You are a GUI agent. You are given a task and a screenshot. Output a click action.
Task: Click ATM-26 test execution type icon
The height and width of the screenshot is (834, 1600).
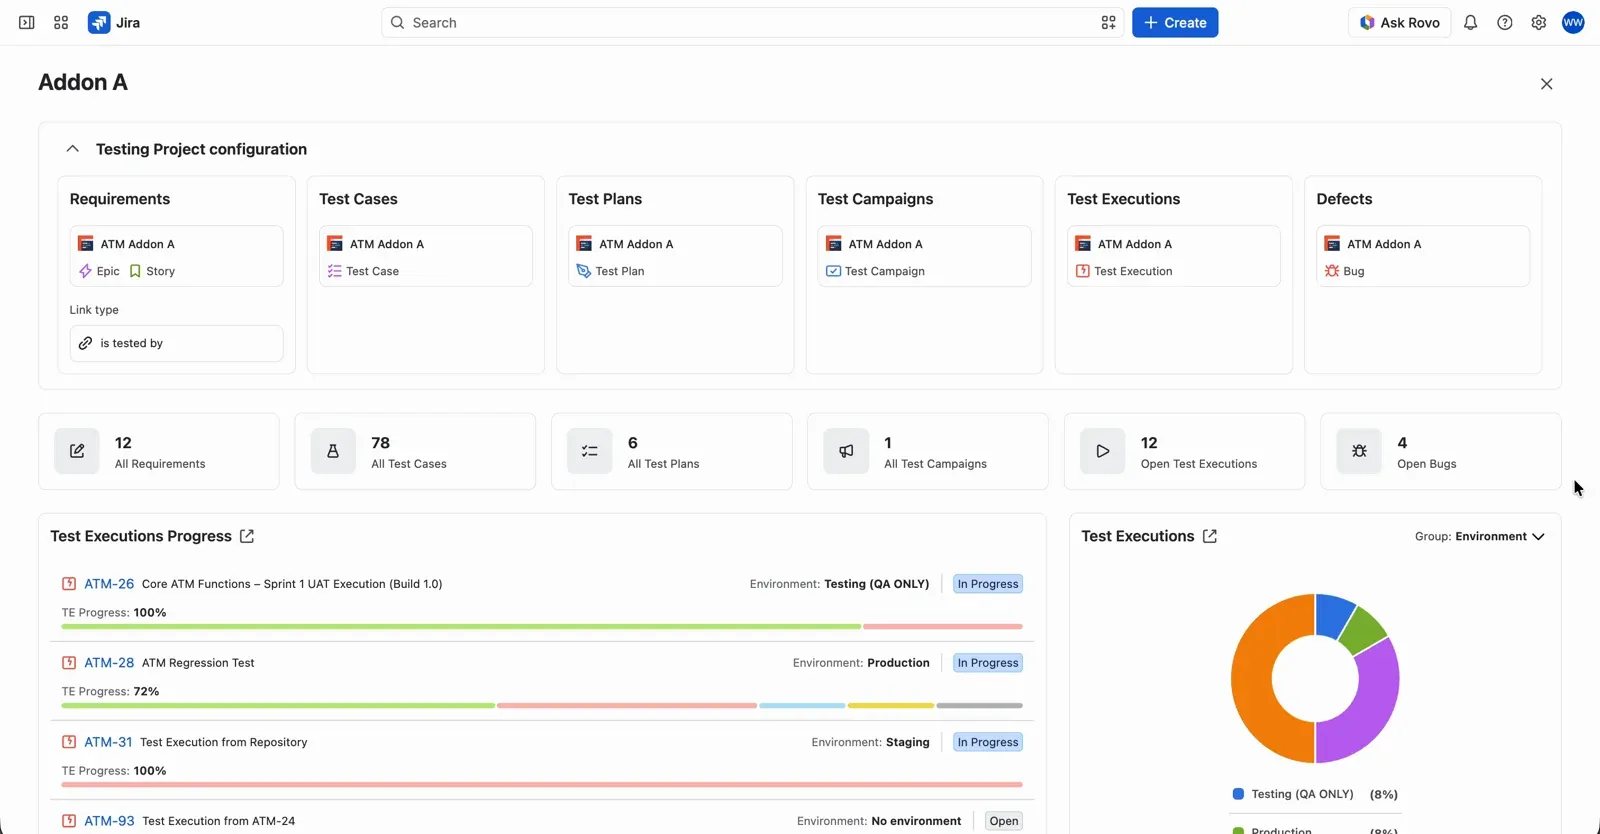[x=69, y=584]
